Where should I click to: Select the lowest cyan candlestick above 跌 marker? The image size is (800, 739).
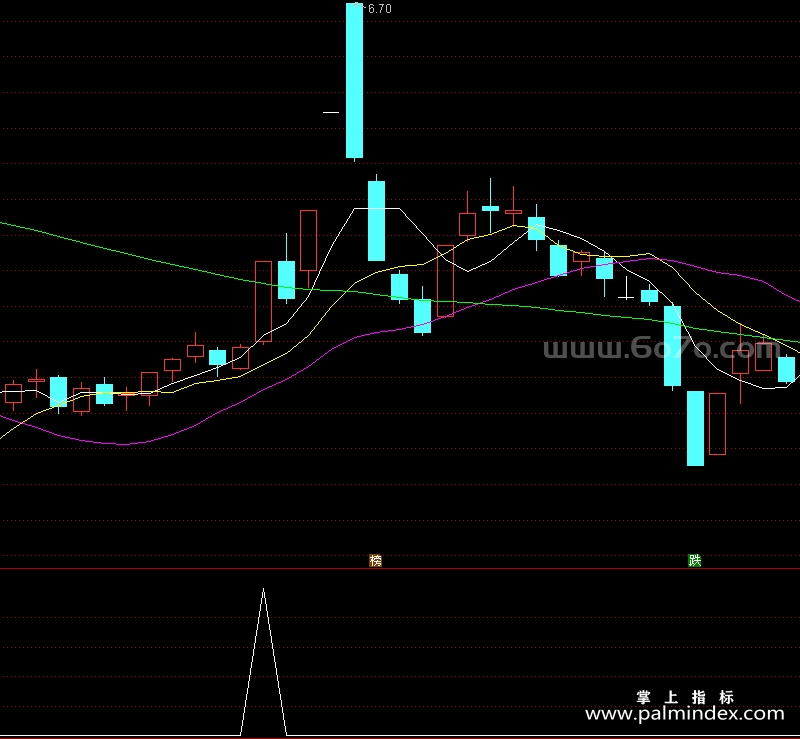click(x=695, y=428)
